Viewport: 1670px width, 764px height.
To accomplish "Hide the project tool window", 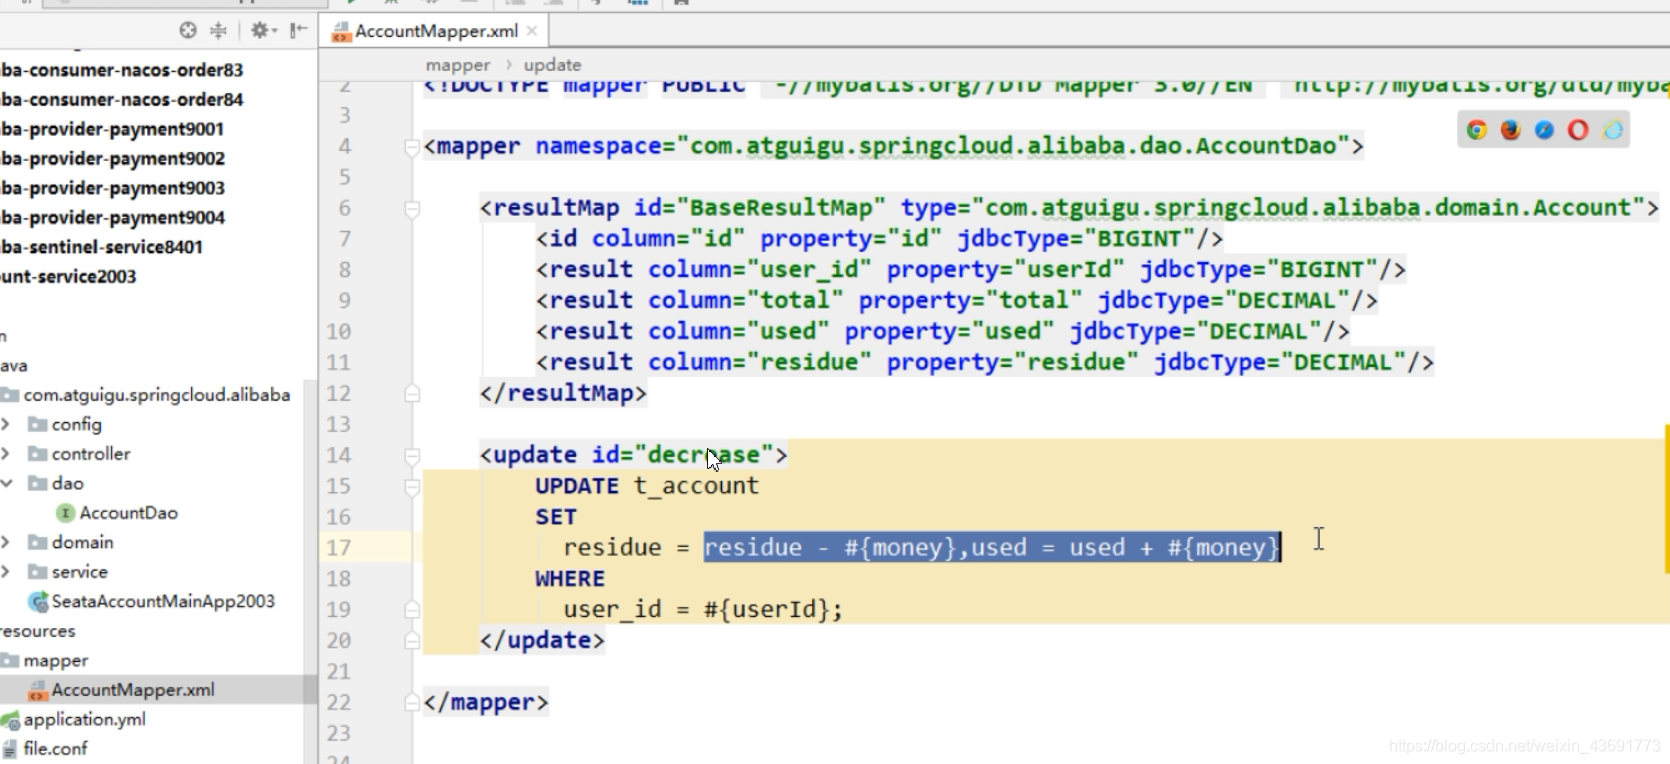I will pyautogui.click(x=298, y=30).
